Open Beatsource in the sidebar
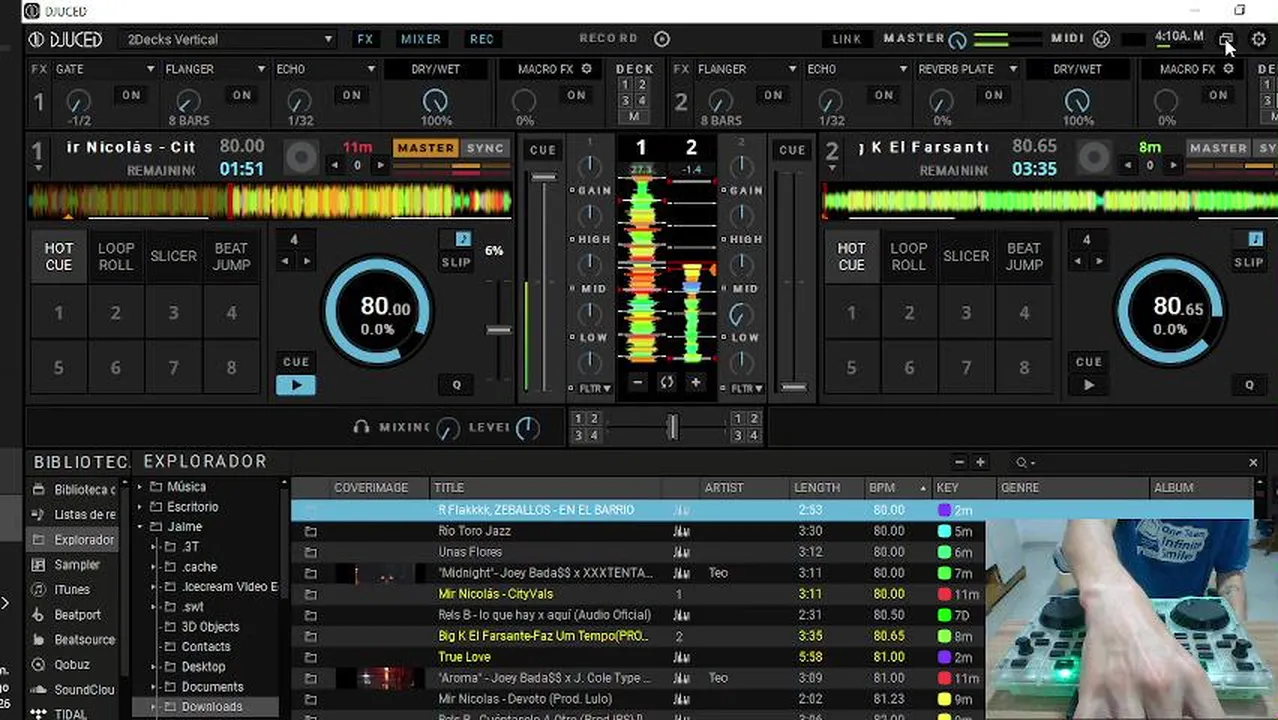1278x720 pixels. click(74, 639)
